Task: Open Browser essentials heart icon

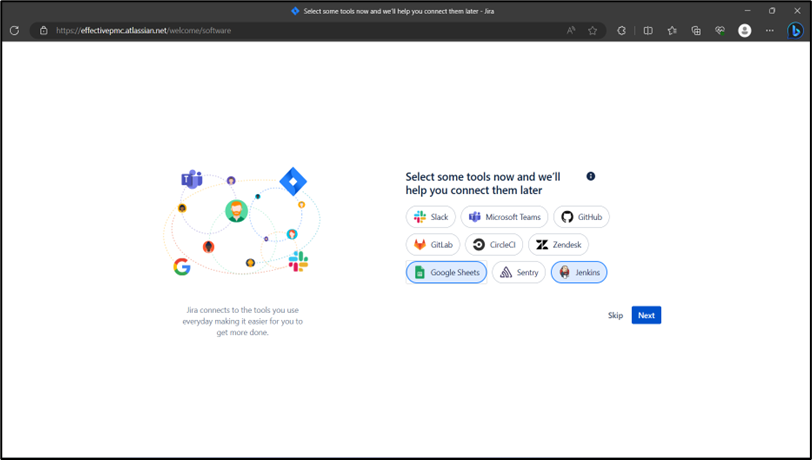Action: pos(720,31)
